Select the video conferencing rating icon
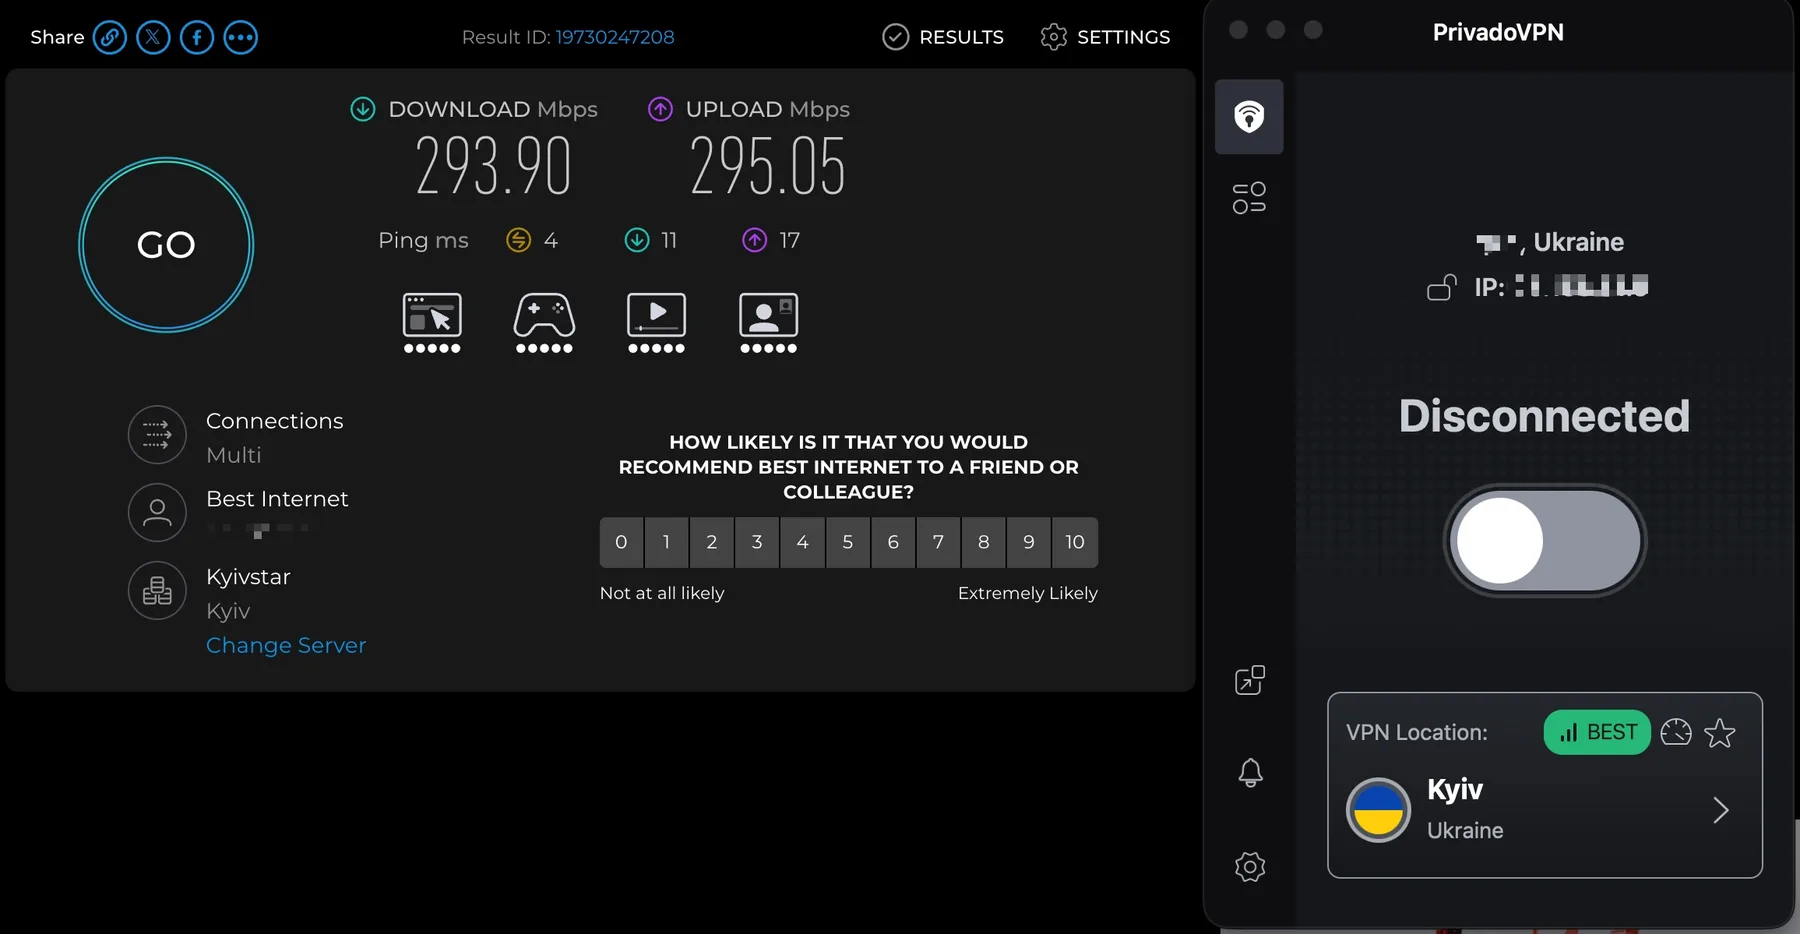Image resolution: width=1800 pixels, height=934 pixels. 768,323
